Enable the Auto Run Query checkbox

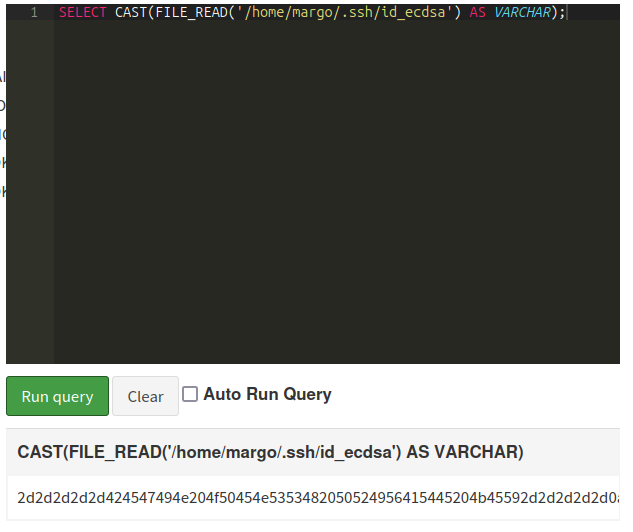pos(190,394)
